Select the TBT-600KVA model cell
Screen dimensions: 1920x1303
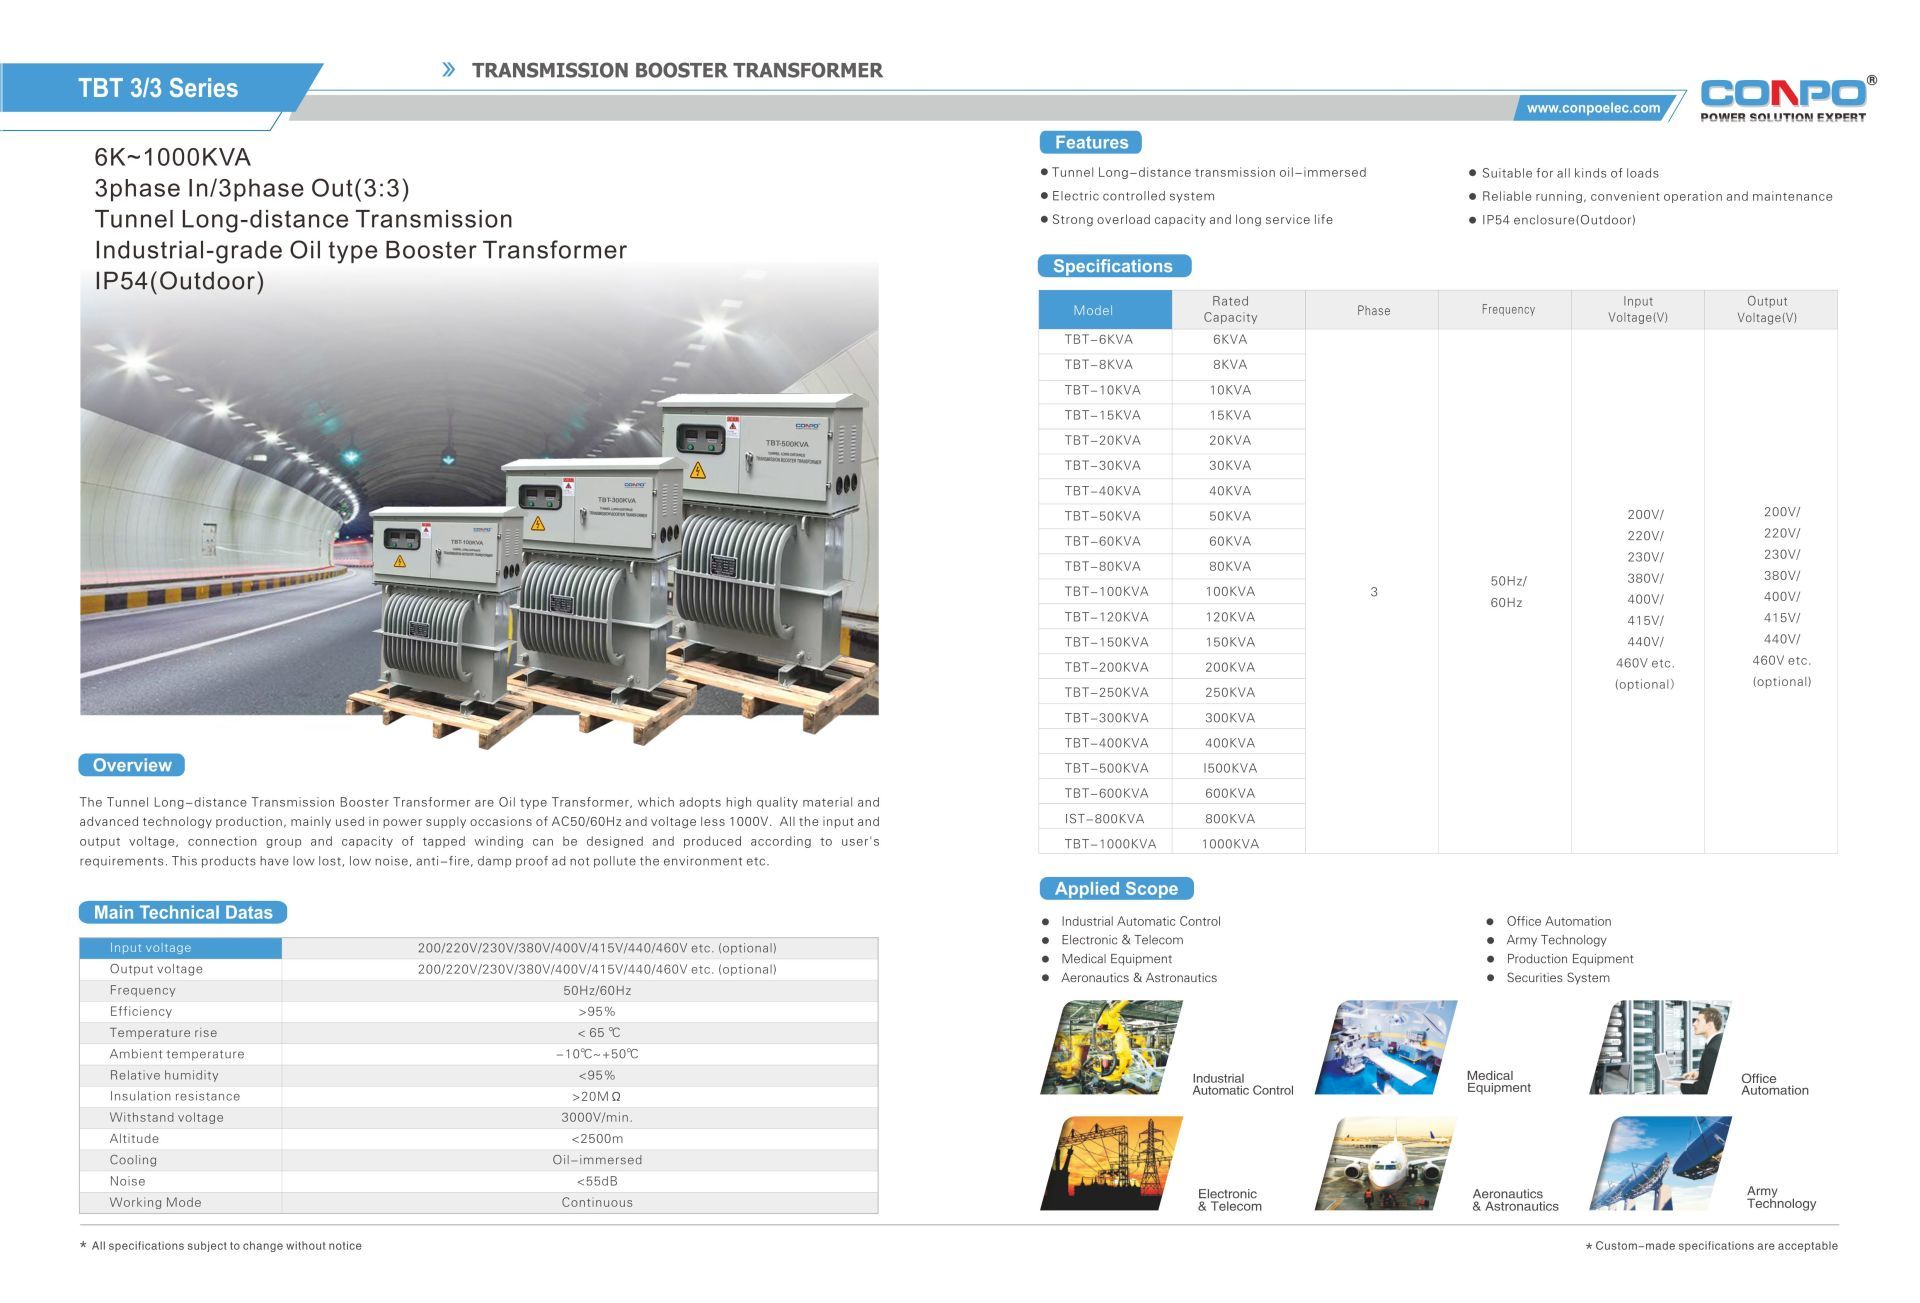click(1105, 793)
